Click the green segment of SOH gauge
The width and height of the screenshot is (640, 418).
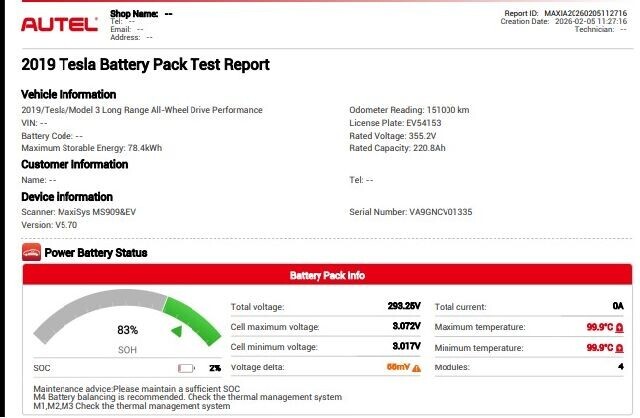192,320
